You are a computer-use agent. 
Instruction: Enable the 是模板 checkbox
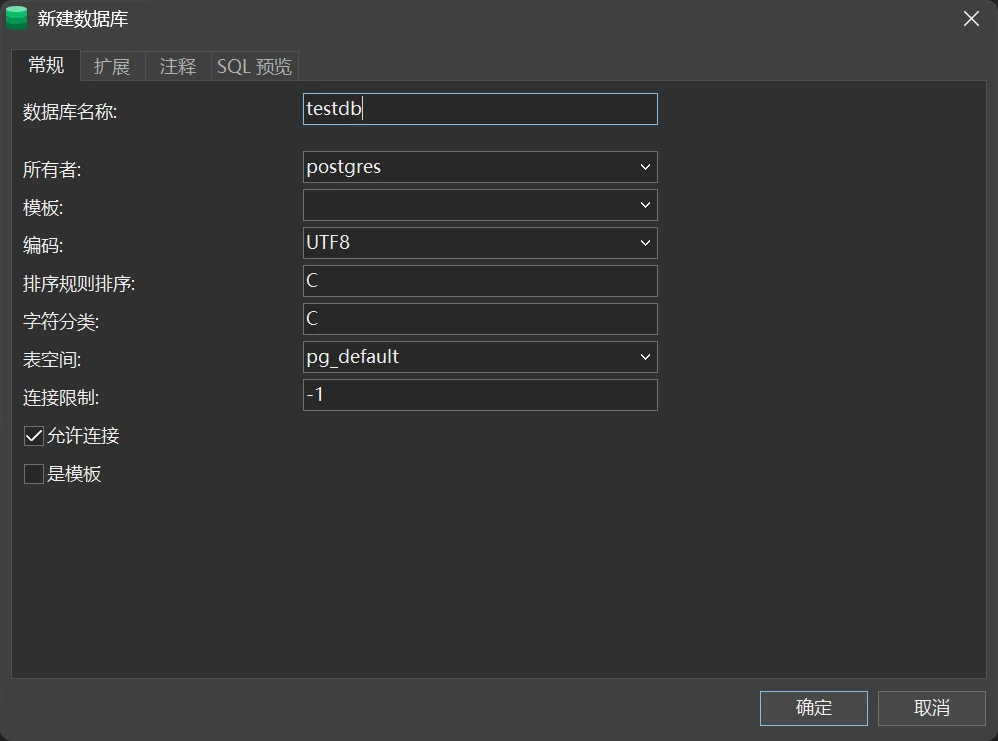34,474
